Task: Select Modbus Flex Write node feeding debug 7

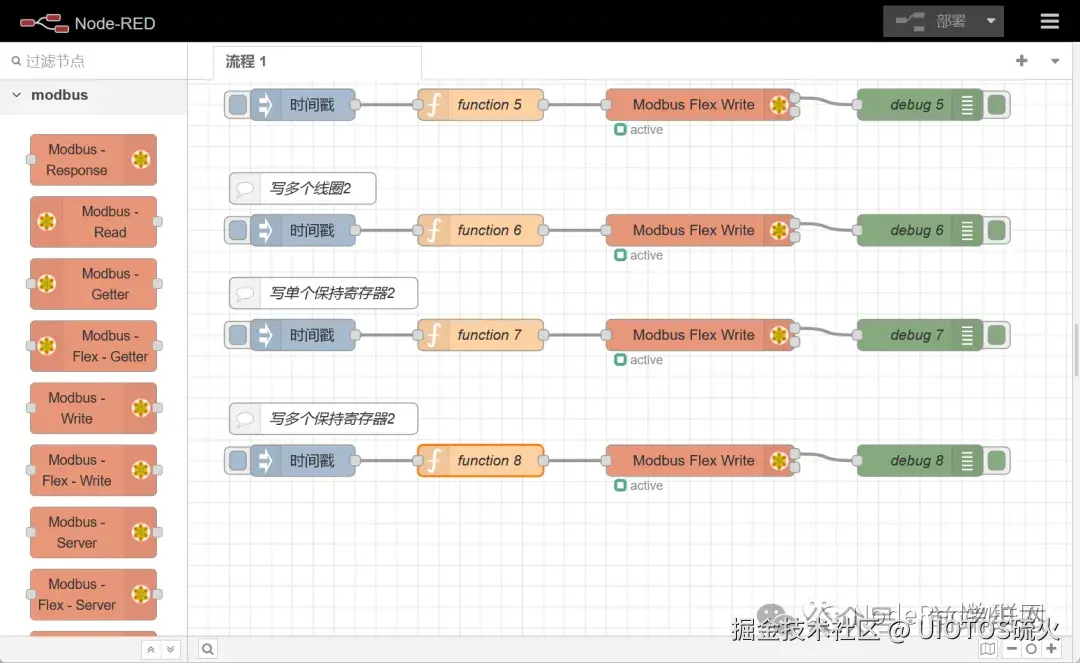Action: tap(699, 335)
